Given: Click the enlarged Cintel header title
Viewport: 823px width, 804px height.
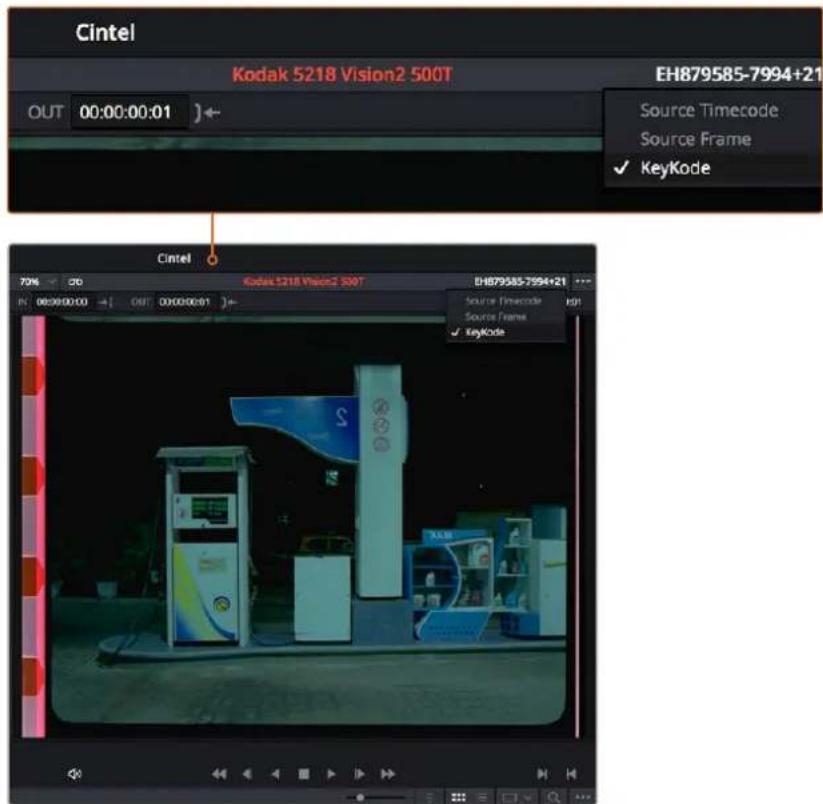Looking at the screenshot, I should tap(105, 33).
